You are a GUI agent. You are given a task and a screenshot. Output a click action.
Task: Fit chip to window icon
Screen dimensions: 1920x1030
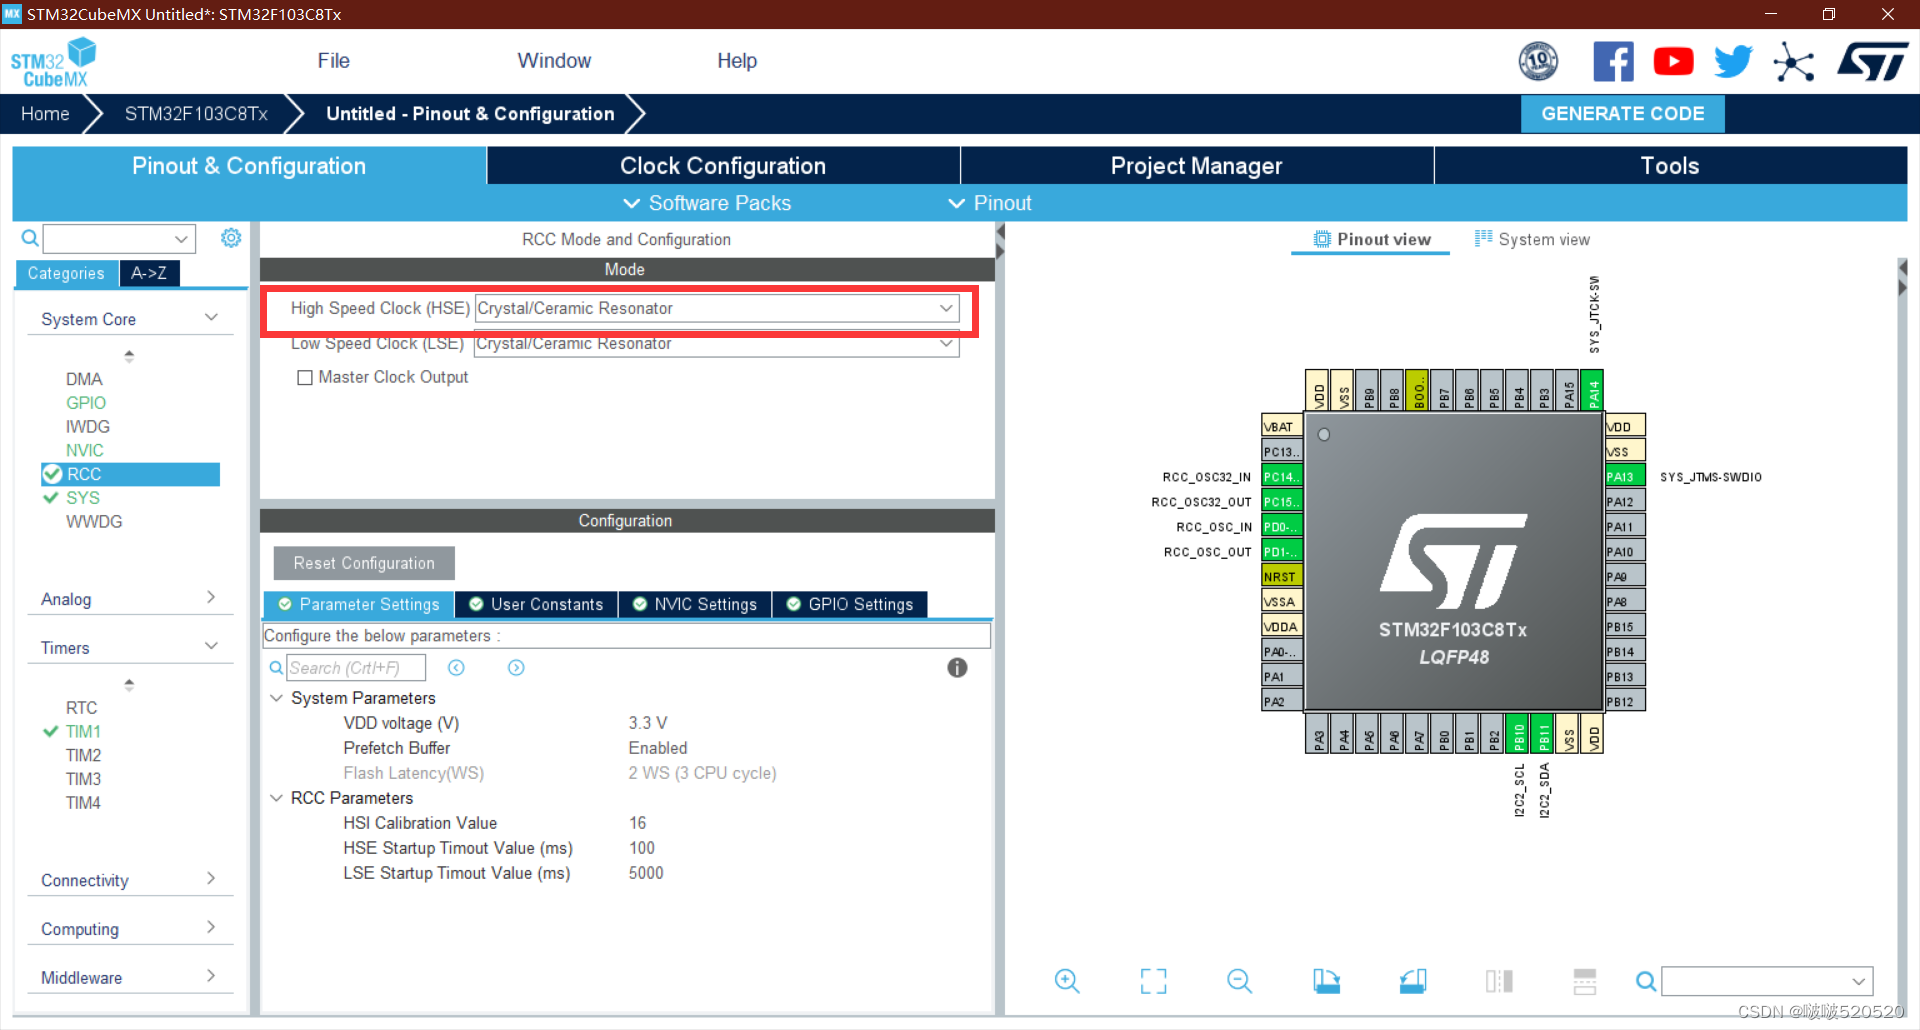pos(1153,981)
